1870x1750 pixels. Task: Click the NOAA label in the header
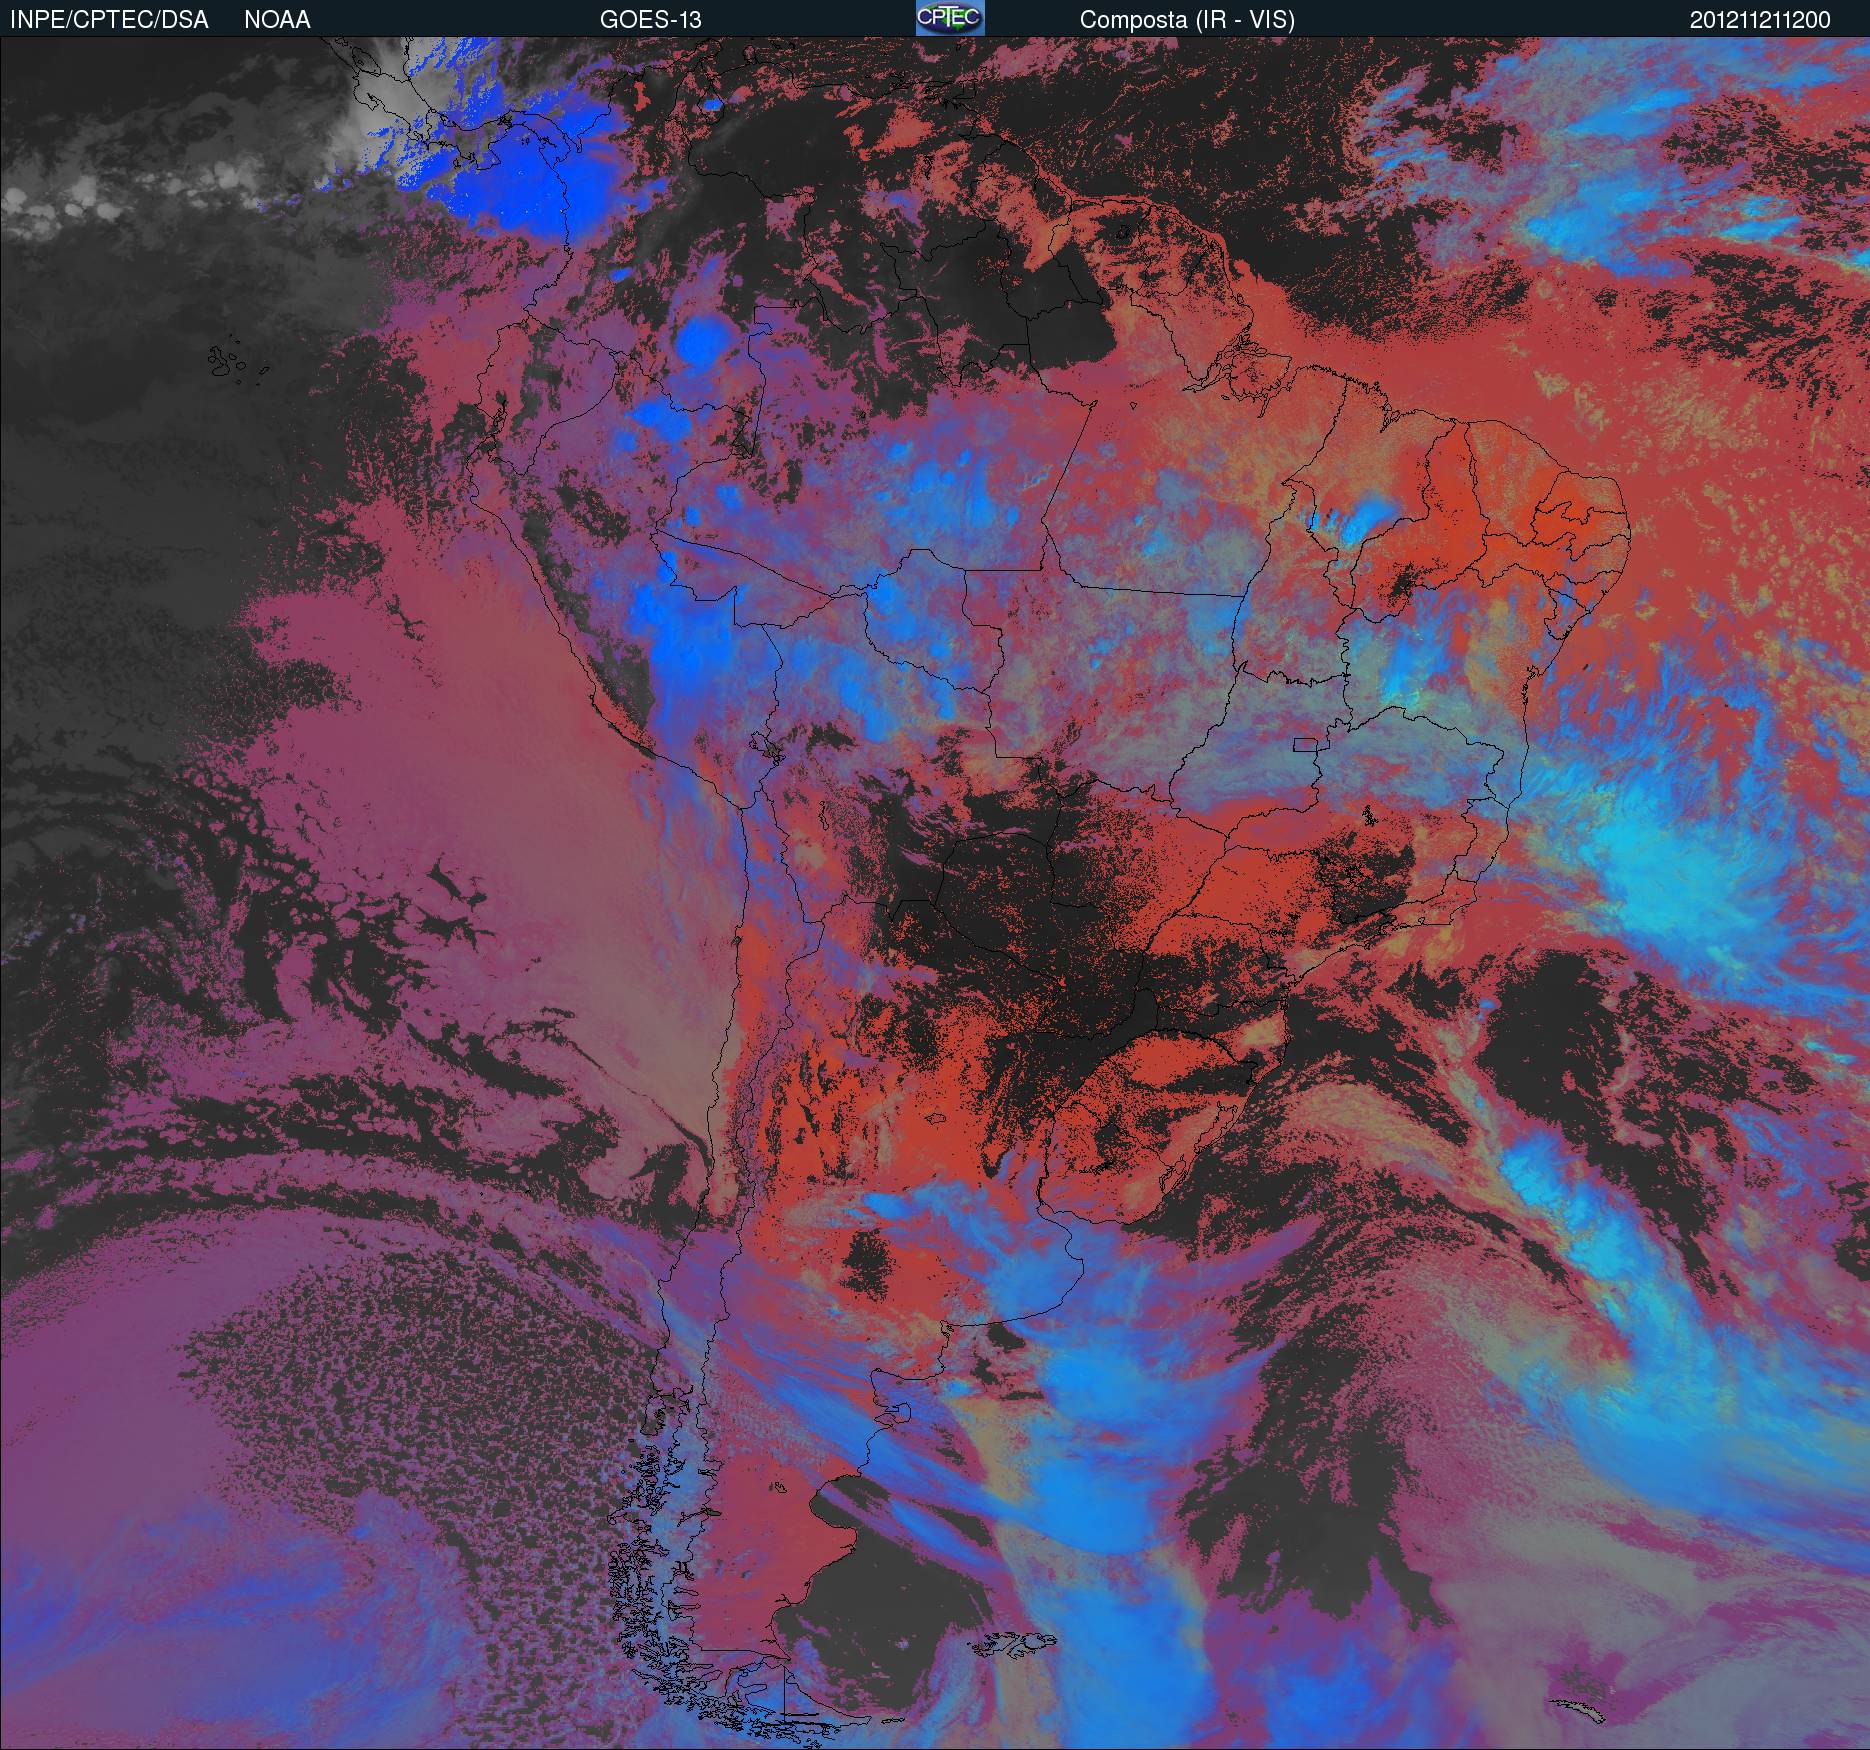pyautogui.click(x=277, y=20)
